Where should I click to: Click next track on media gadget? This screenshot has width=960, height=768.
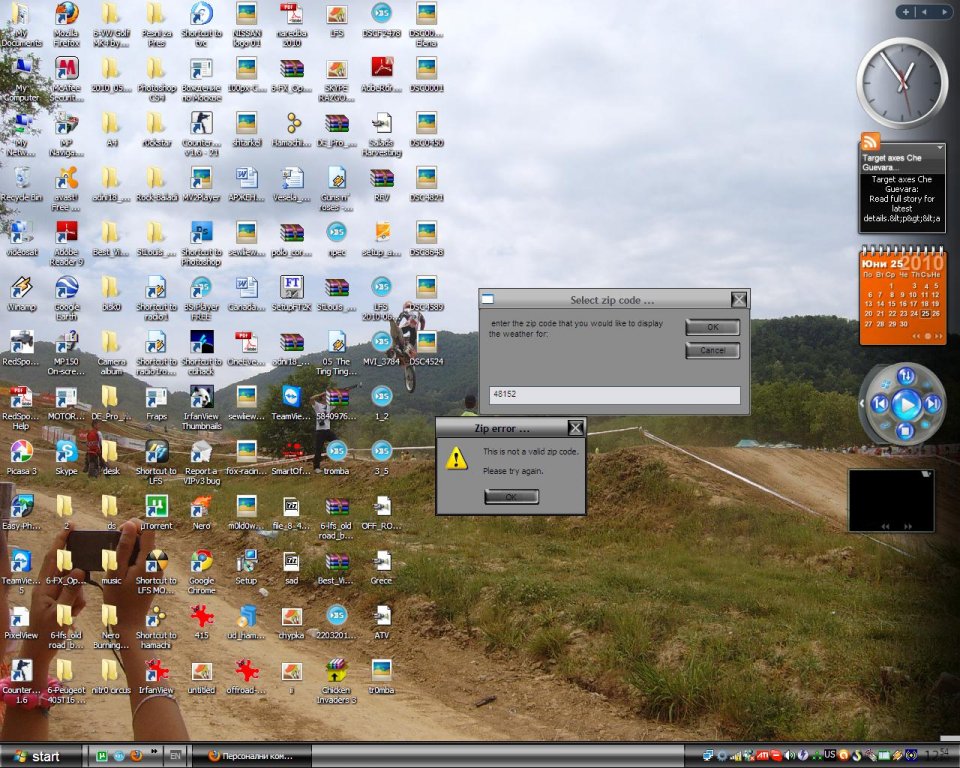(x=932, y=404)
